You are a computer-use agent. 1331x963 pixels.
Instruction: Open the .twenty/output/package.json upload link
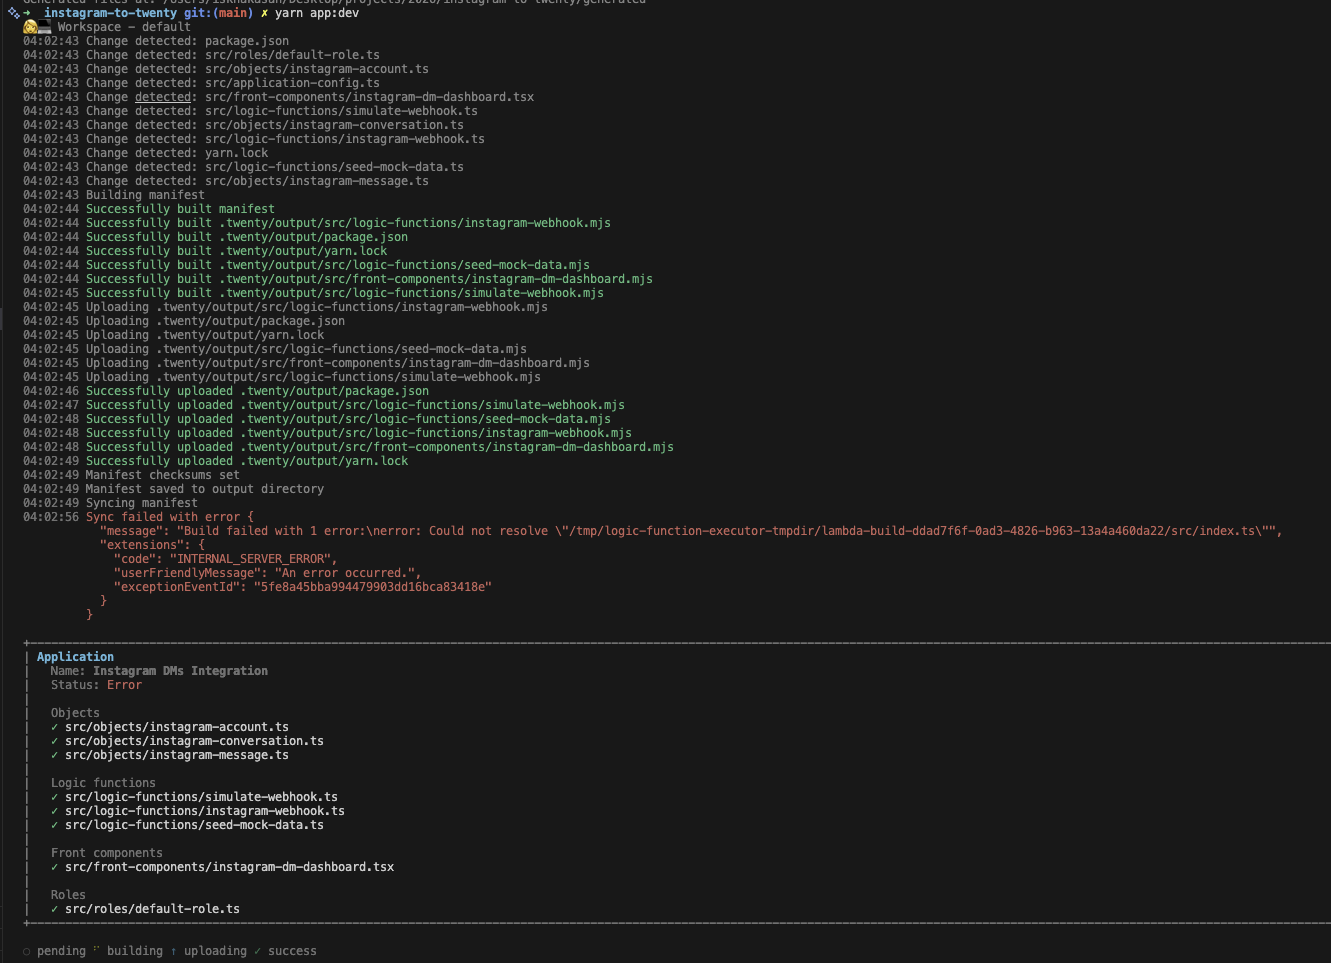pyautogui.click(x=334, y=390)
